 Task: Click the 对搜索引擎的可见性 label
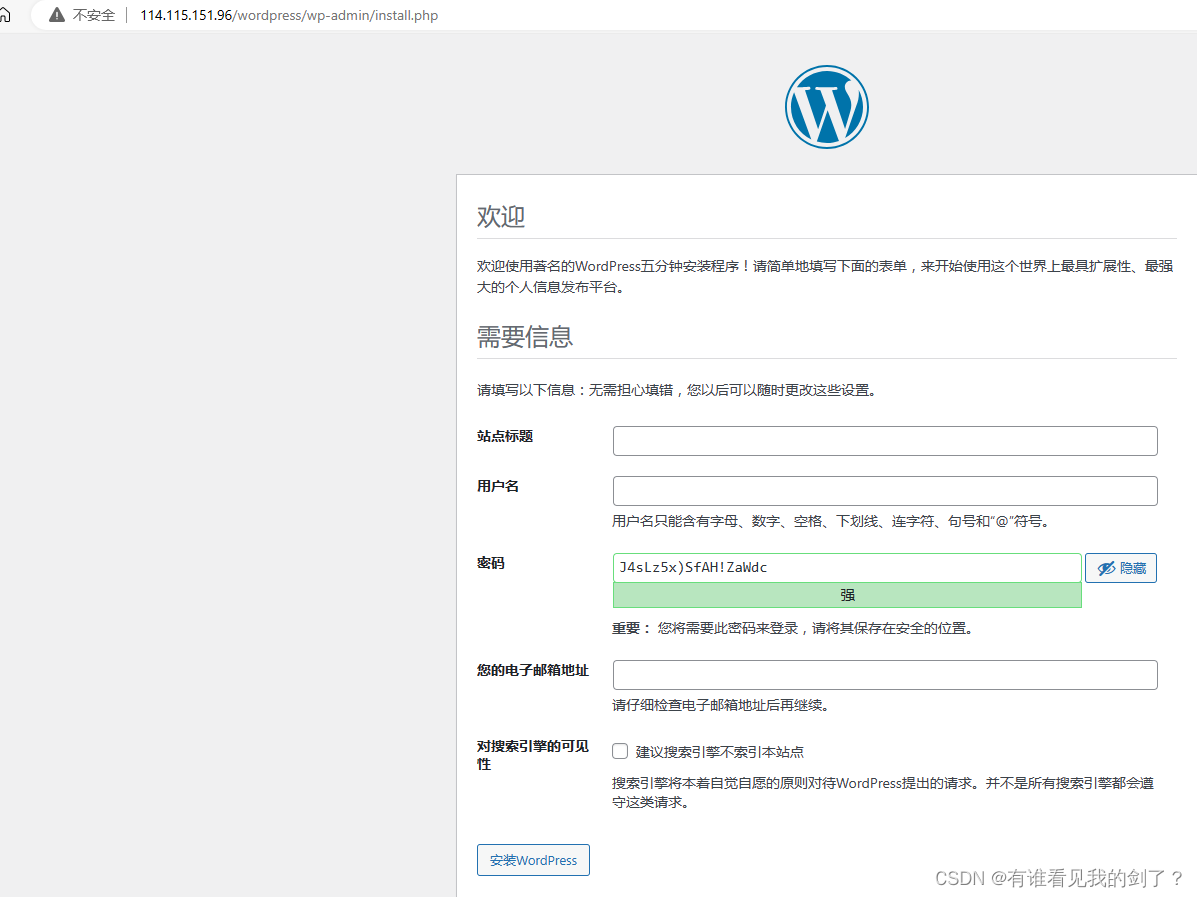tap(533, 755)
